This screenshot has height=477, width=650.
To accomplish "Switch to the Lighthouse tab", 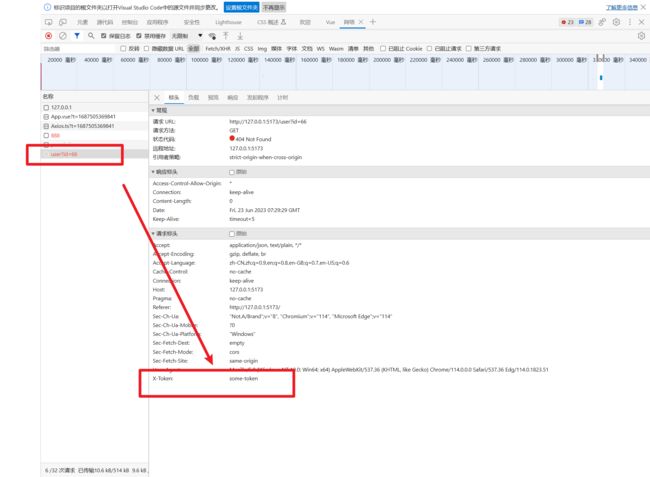I will tap(228, 22).
